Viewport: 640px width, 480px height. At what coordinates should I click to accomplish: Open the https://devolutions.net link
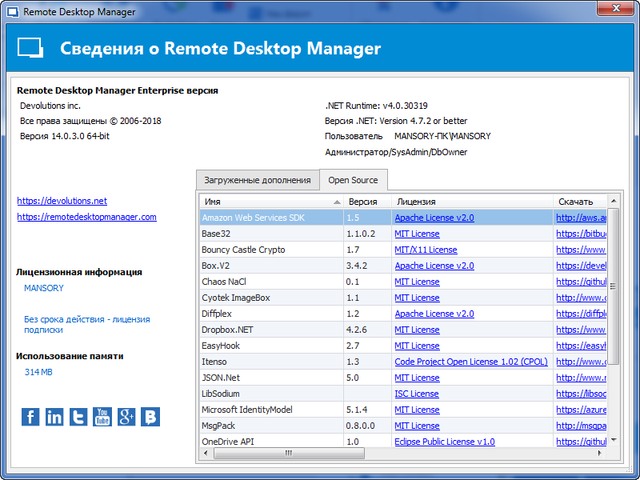click(61, 201)
